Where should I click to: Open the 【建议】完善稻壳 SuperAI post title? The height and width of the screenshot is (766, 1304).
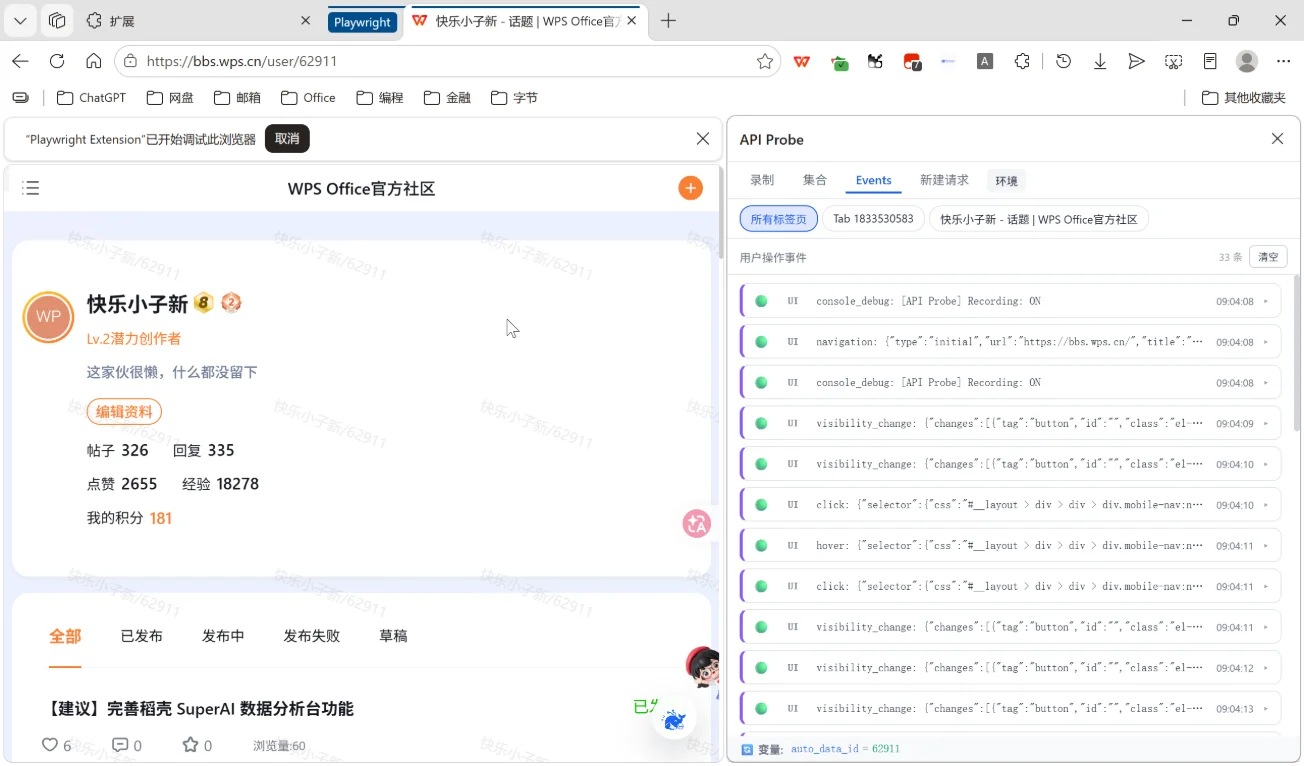201,709
